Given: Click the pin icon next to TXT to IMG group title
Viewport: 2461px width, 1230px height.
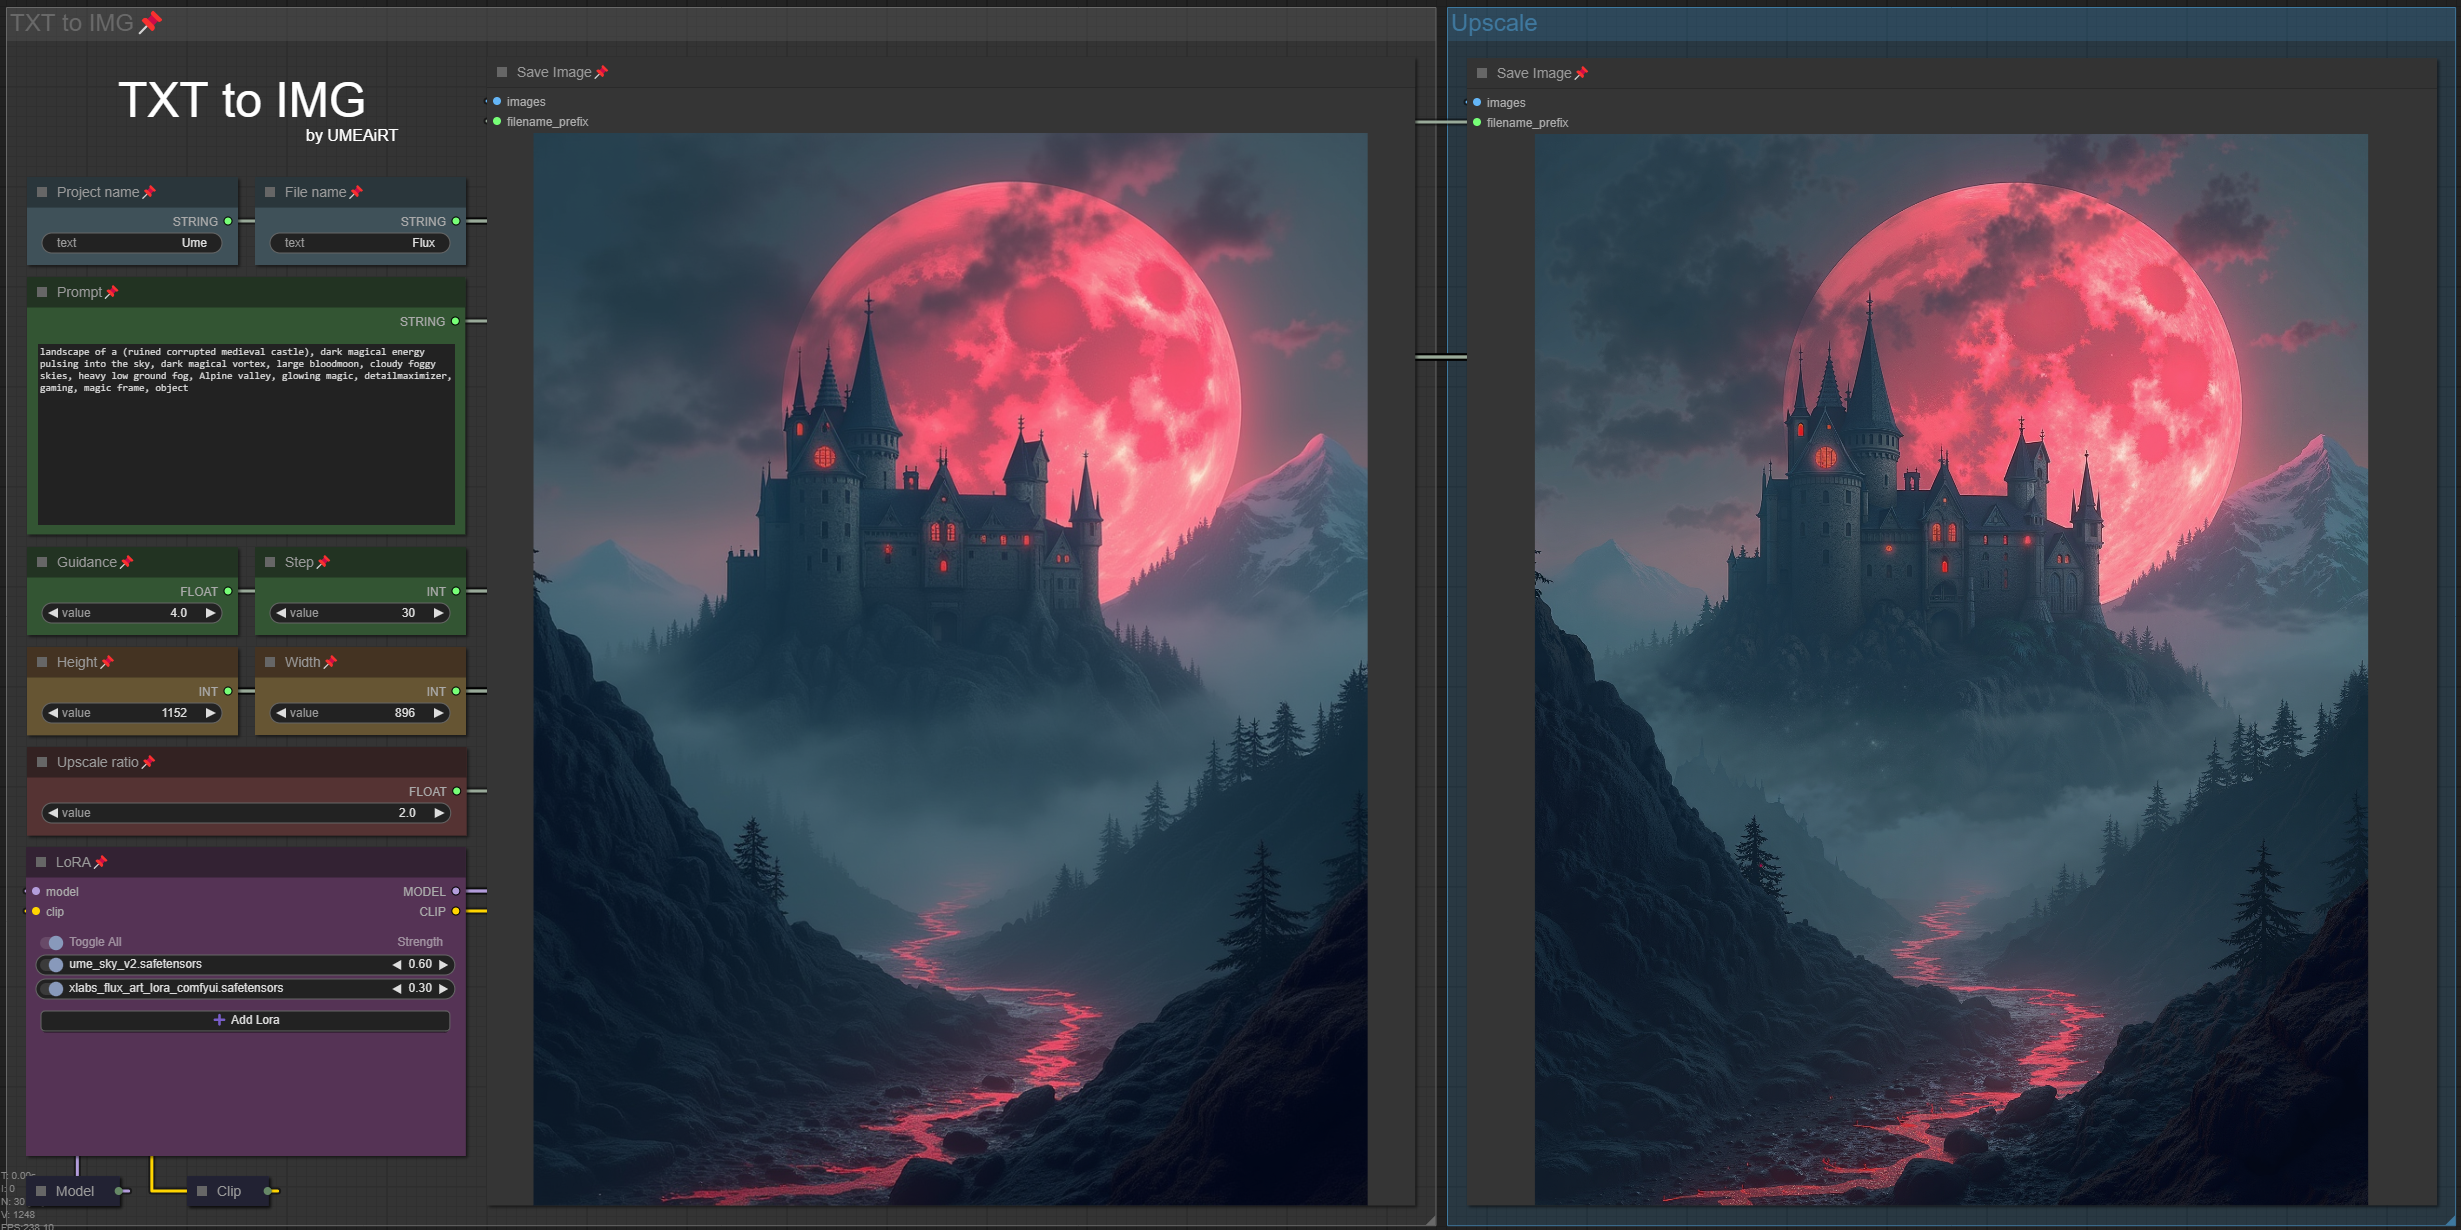Looking at the screenshot, I should pos(150,22).
